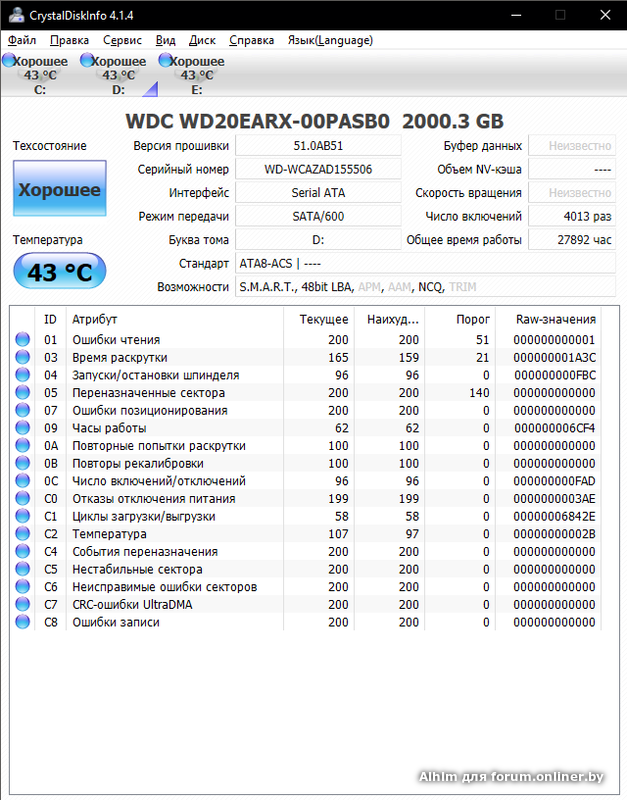Select the CRC-ошибки UltraDMA attribute name
This screenshot has height=800, width=627.
point(132,605)
